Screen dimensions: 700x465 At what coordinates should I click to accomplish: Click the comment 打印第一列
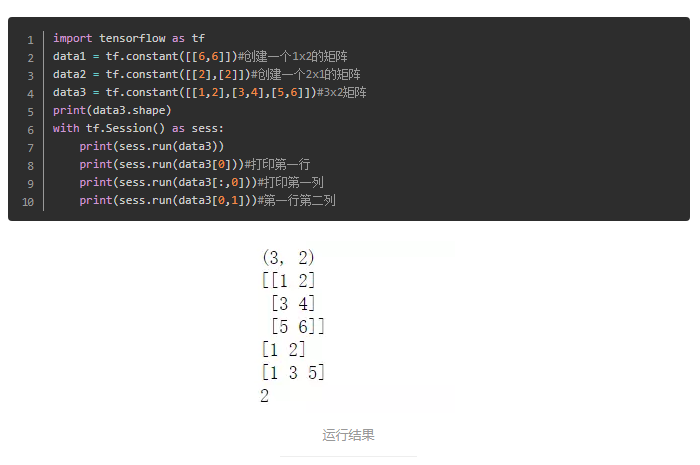click(x=291, y=183)
